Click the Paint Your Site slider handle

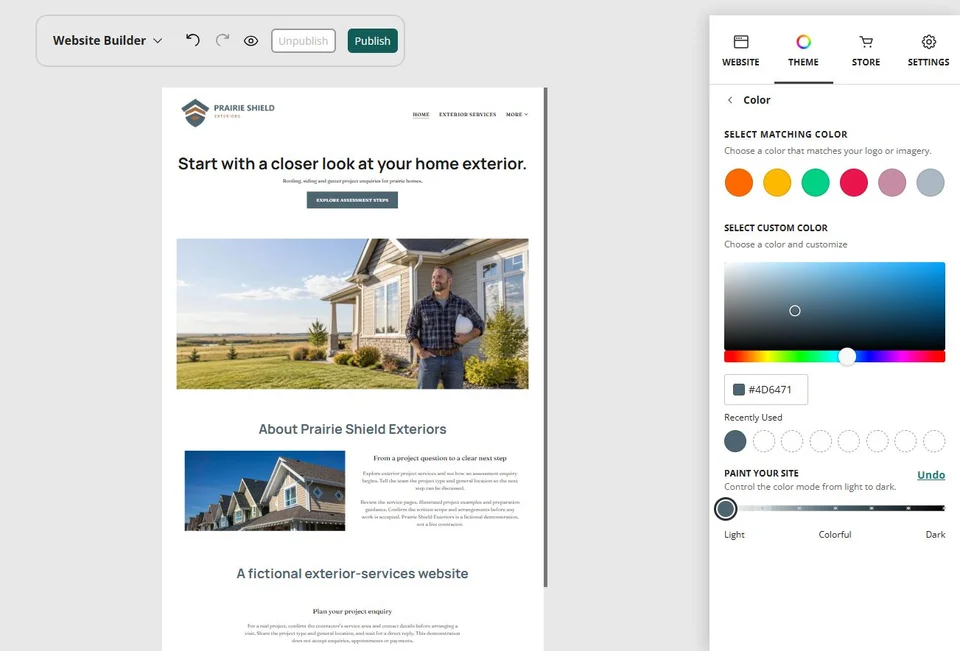click(x=726, y=508)
